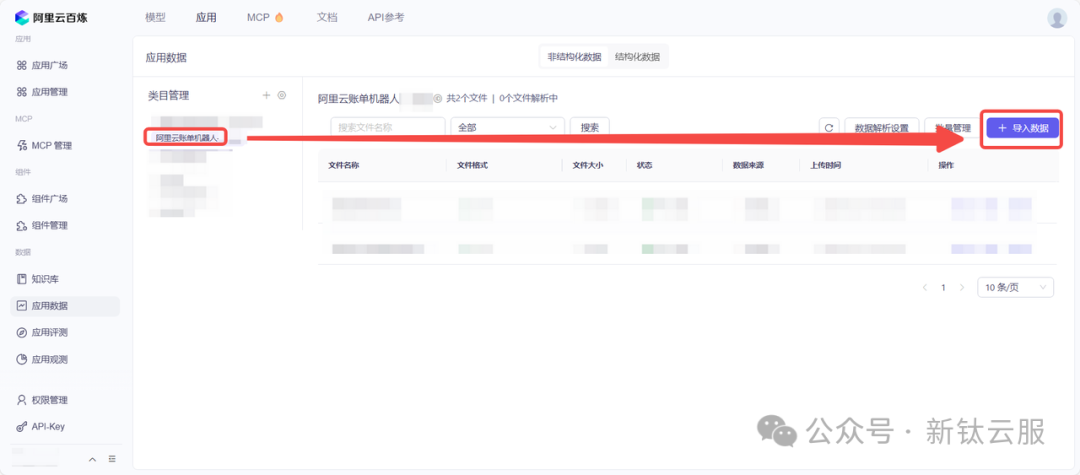Image resolution: width=1080 pixels, height=475 pixels.
Task: Select page 1 in pagination
Action: pyautogui.click(x=944, y=288)
